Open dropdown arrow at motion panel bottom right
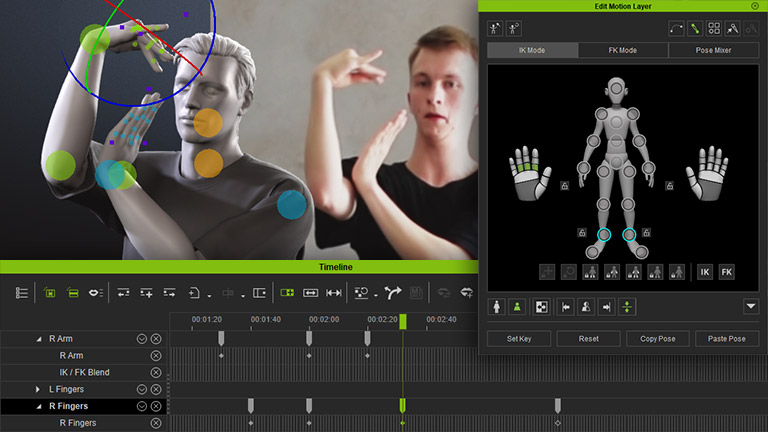This screenshot has height=432, width=768. (x=751, y=307)
